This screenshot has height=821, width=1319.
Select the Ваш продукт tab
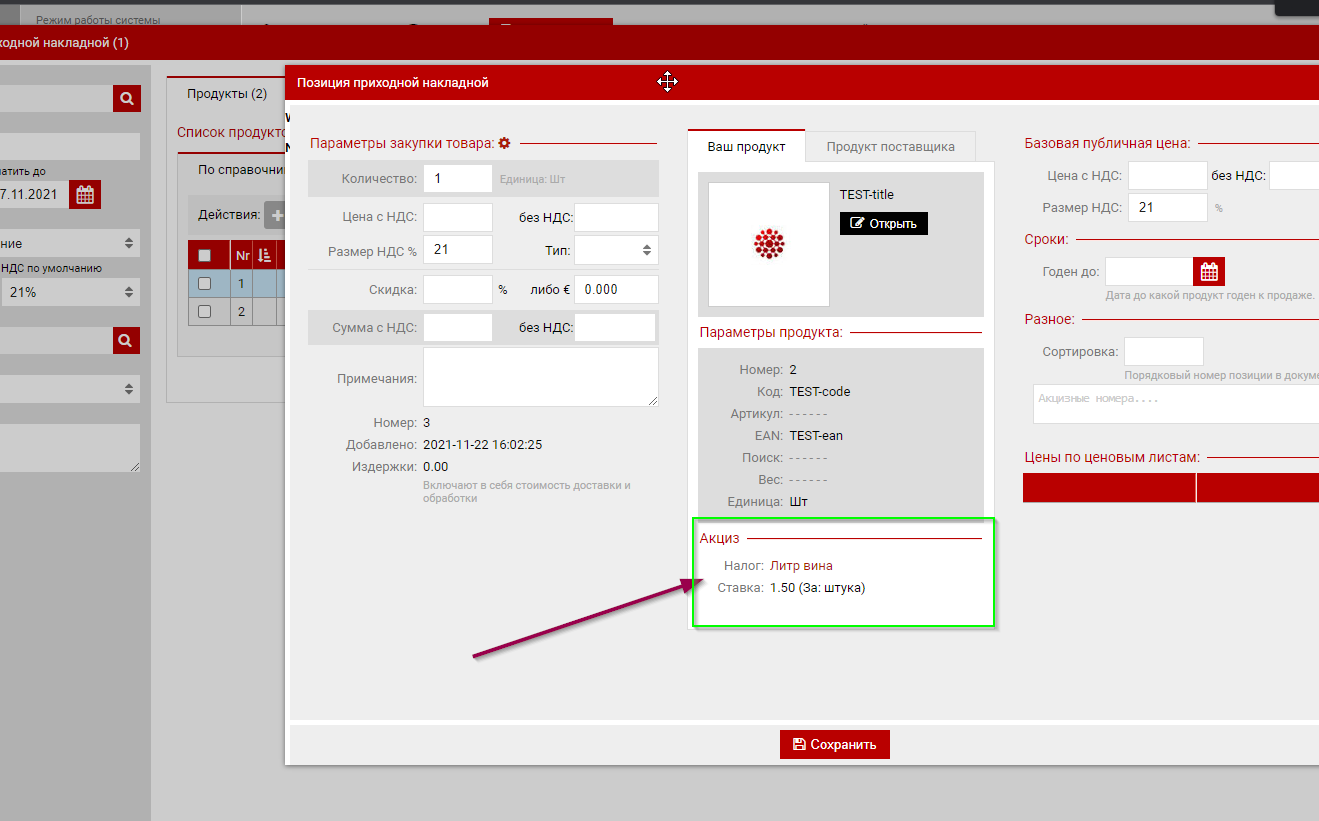746,147
